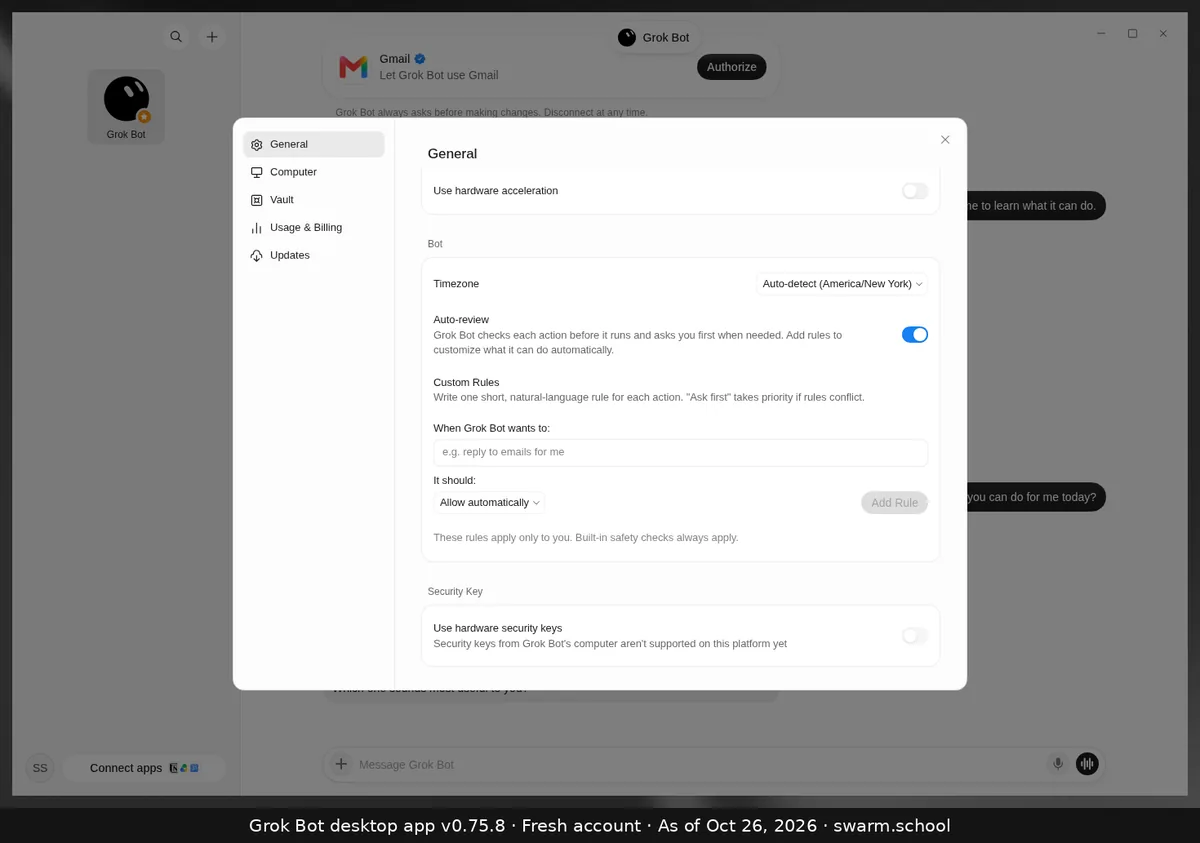Click the monitor icon beside Computer

(257, 172)
